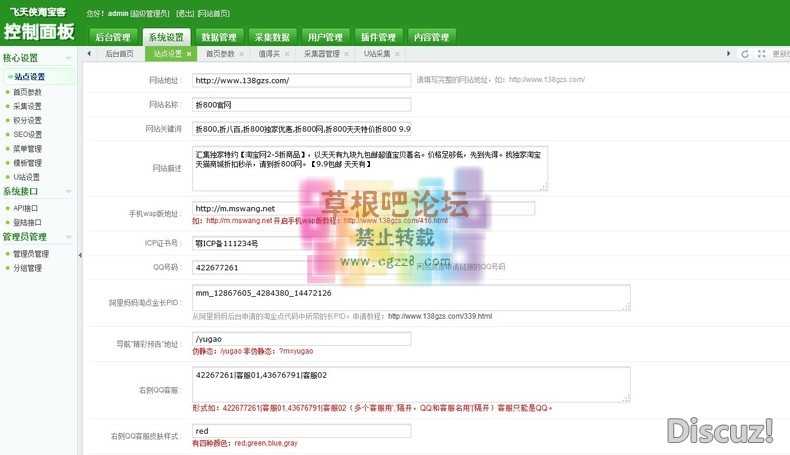Select 采集设置 in sidebar
Image resolution: width=790 pixels, height=455 pixels.
click(27, 106)
